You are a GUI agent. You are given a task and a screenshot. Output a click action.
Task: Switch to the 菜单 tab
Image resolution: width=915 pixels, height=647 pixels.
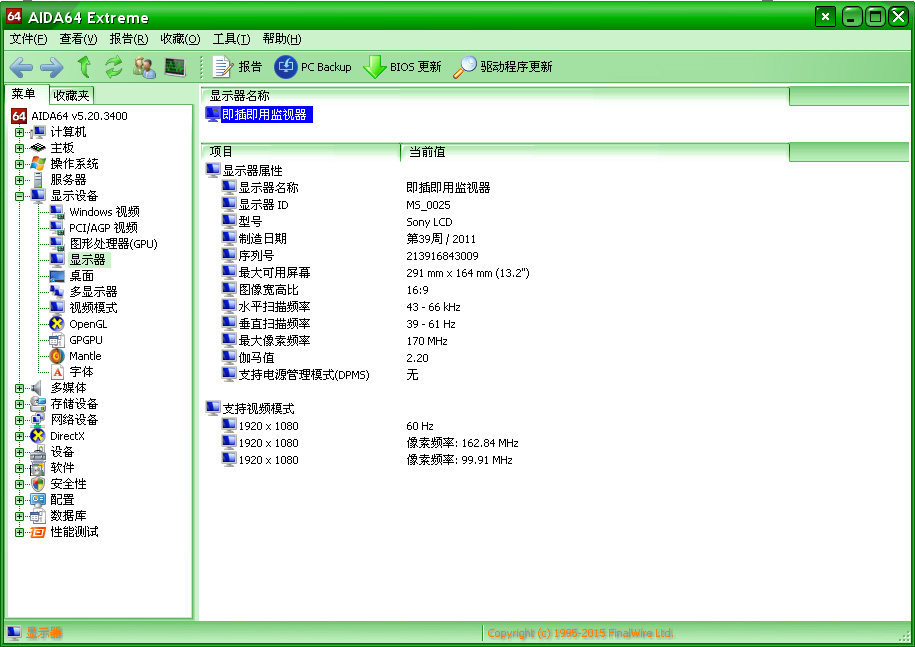tap(23, 94)
